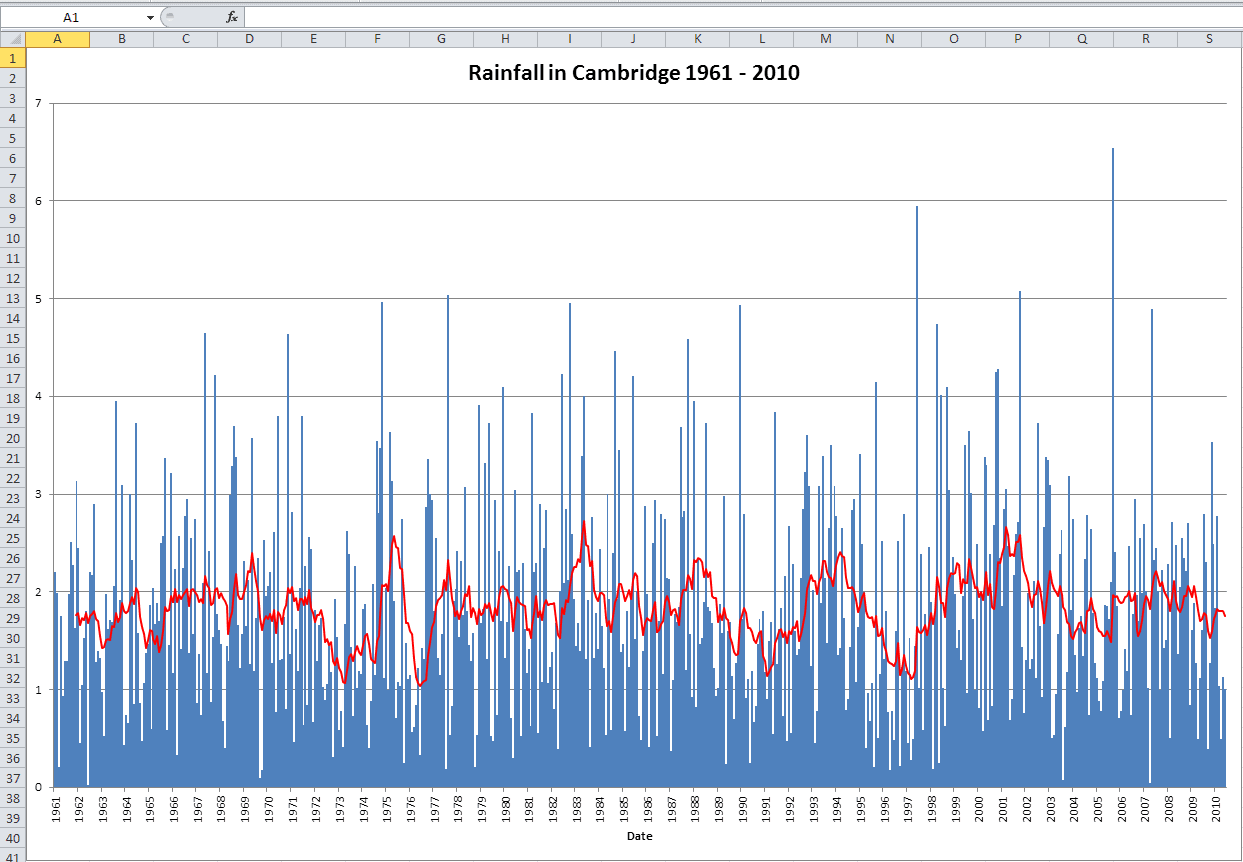This screenshot has height=862, width=1243.
Task: Click in the Name Box showing A1
Action: (x=70, y=17)
